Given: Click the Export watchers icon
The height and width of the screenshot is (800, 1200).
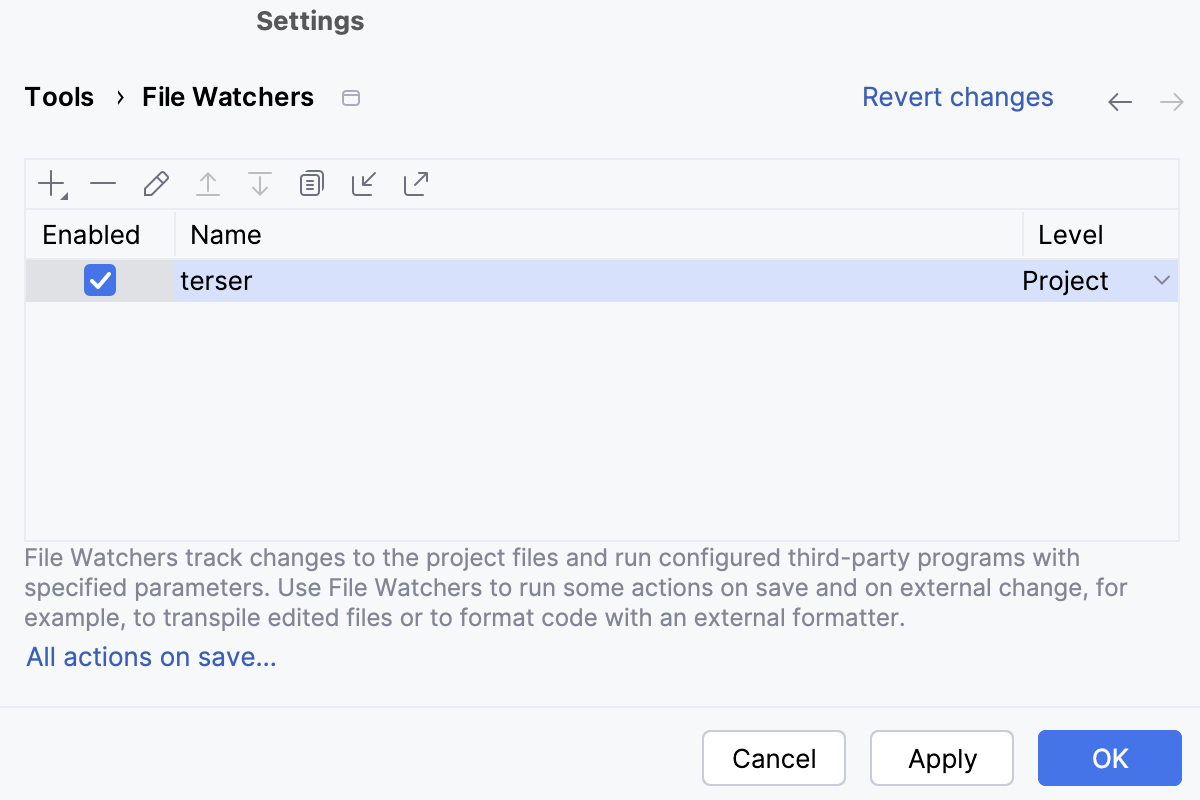Looking at the screenshot, I should tap(415, 183).
